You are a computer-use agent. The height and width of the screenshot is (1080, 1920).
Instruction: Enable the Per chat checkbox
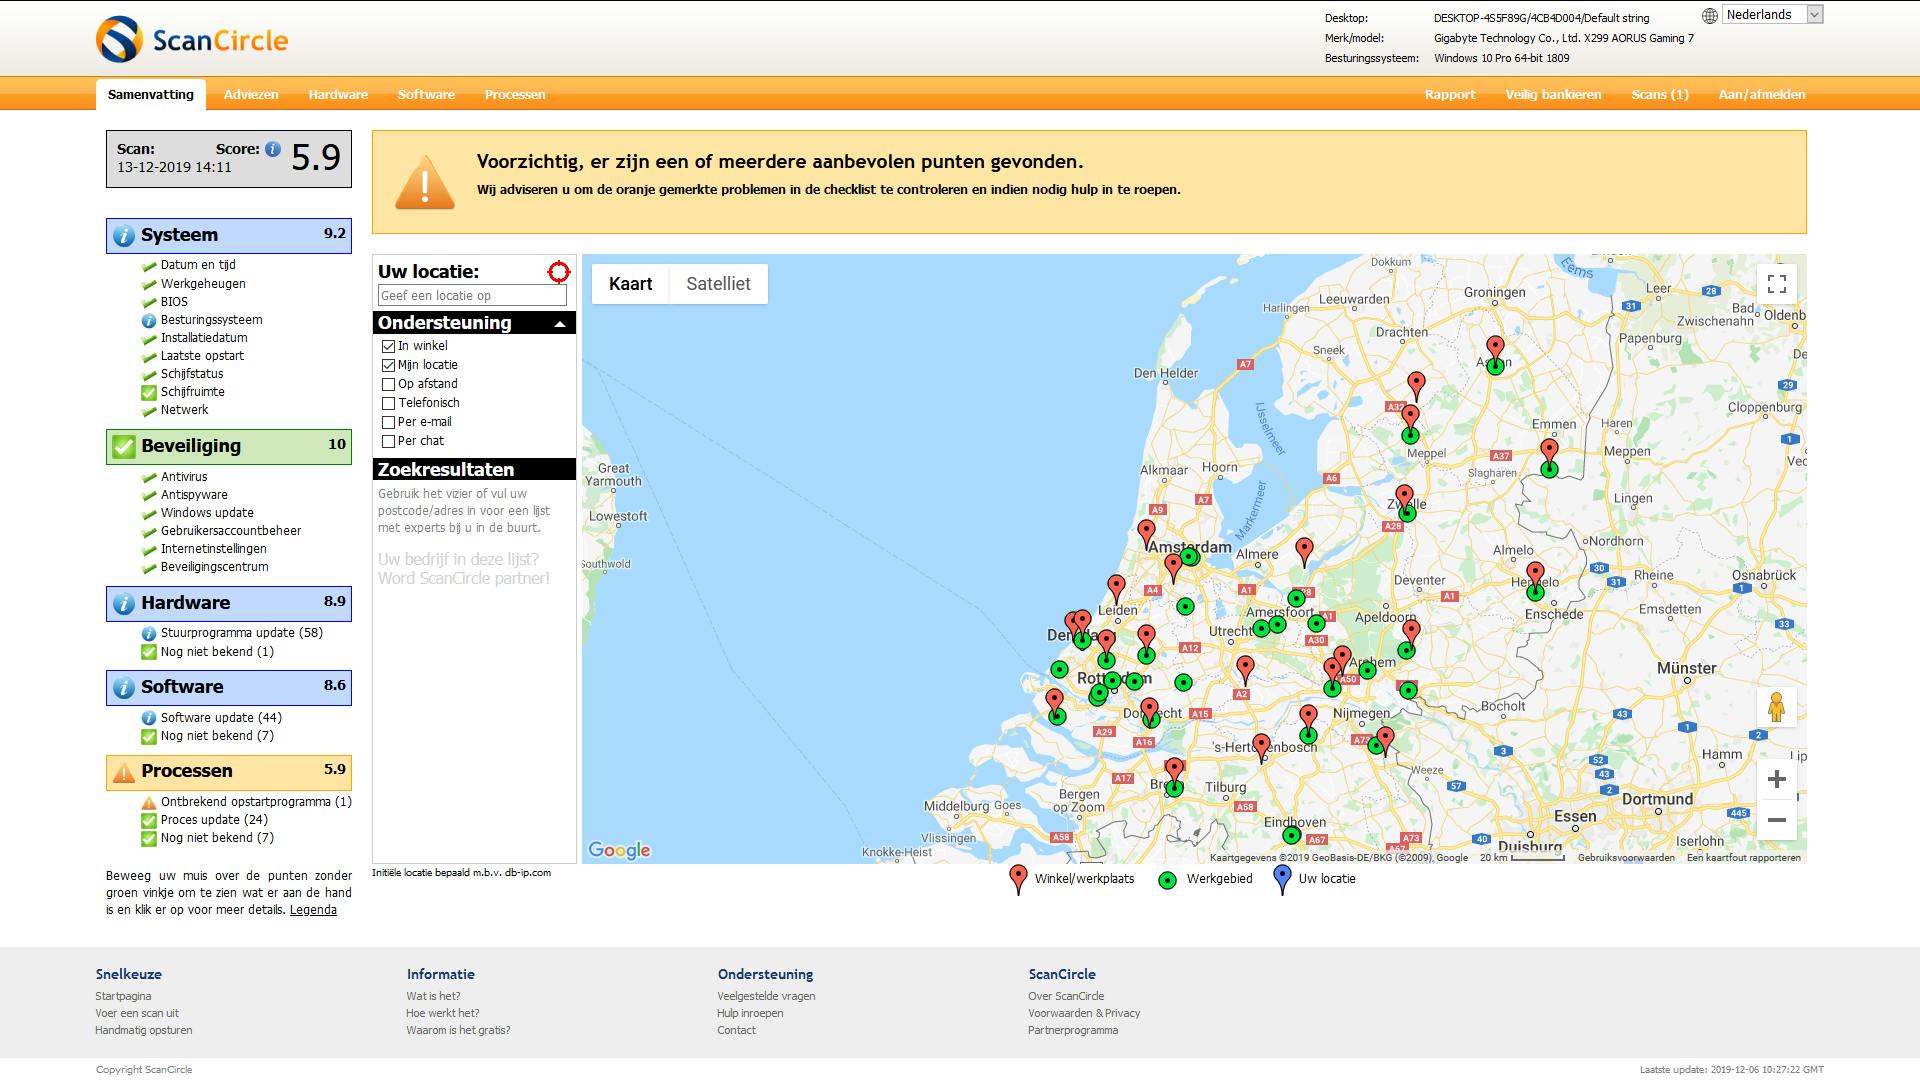389,441
